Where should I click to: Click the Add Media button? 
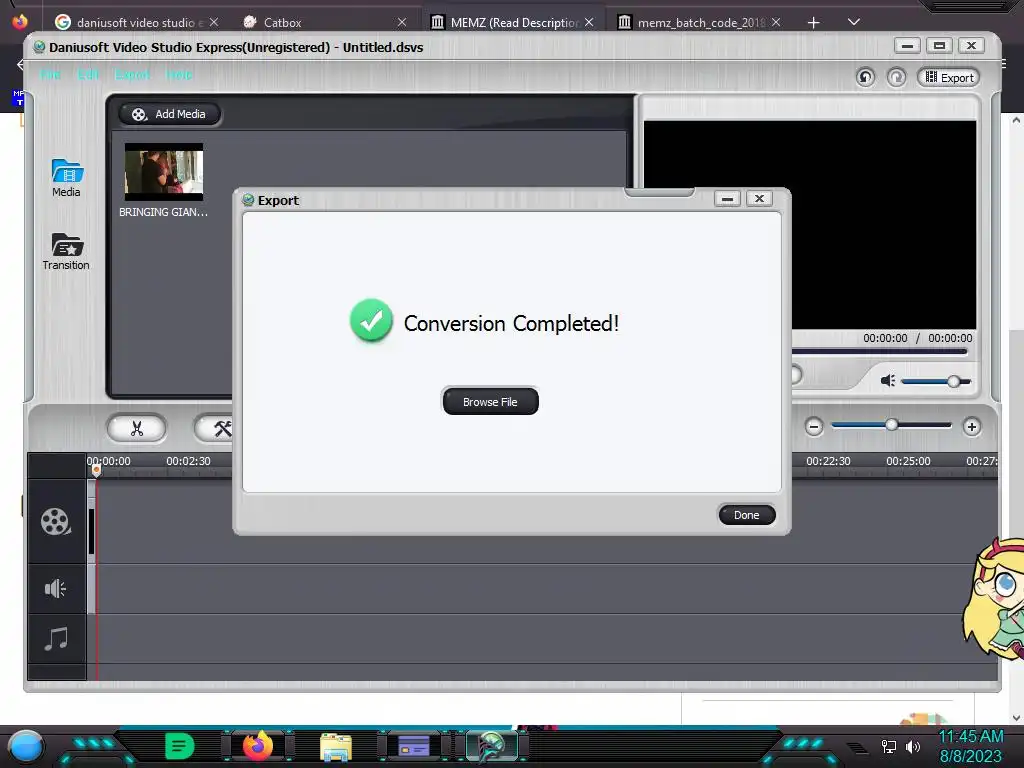point(169,114)
